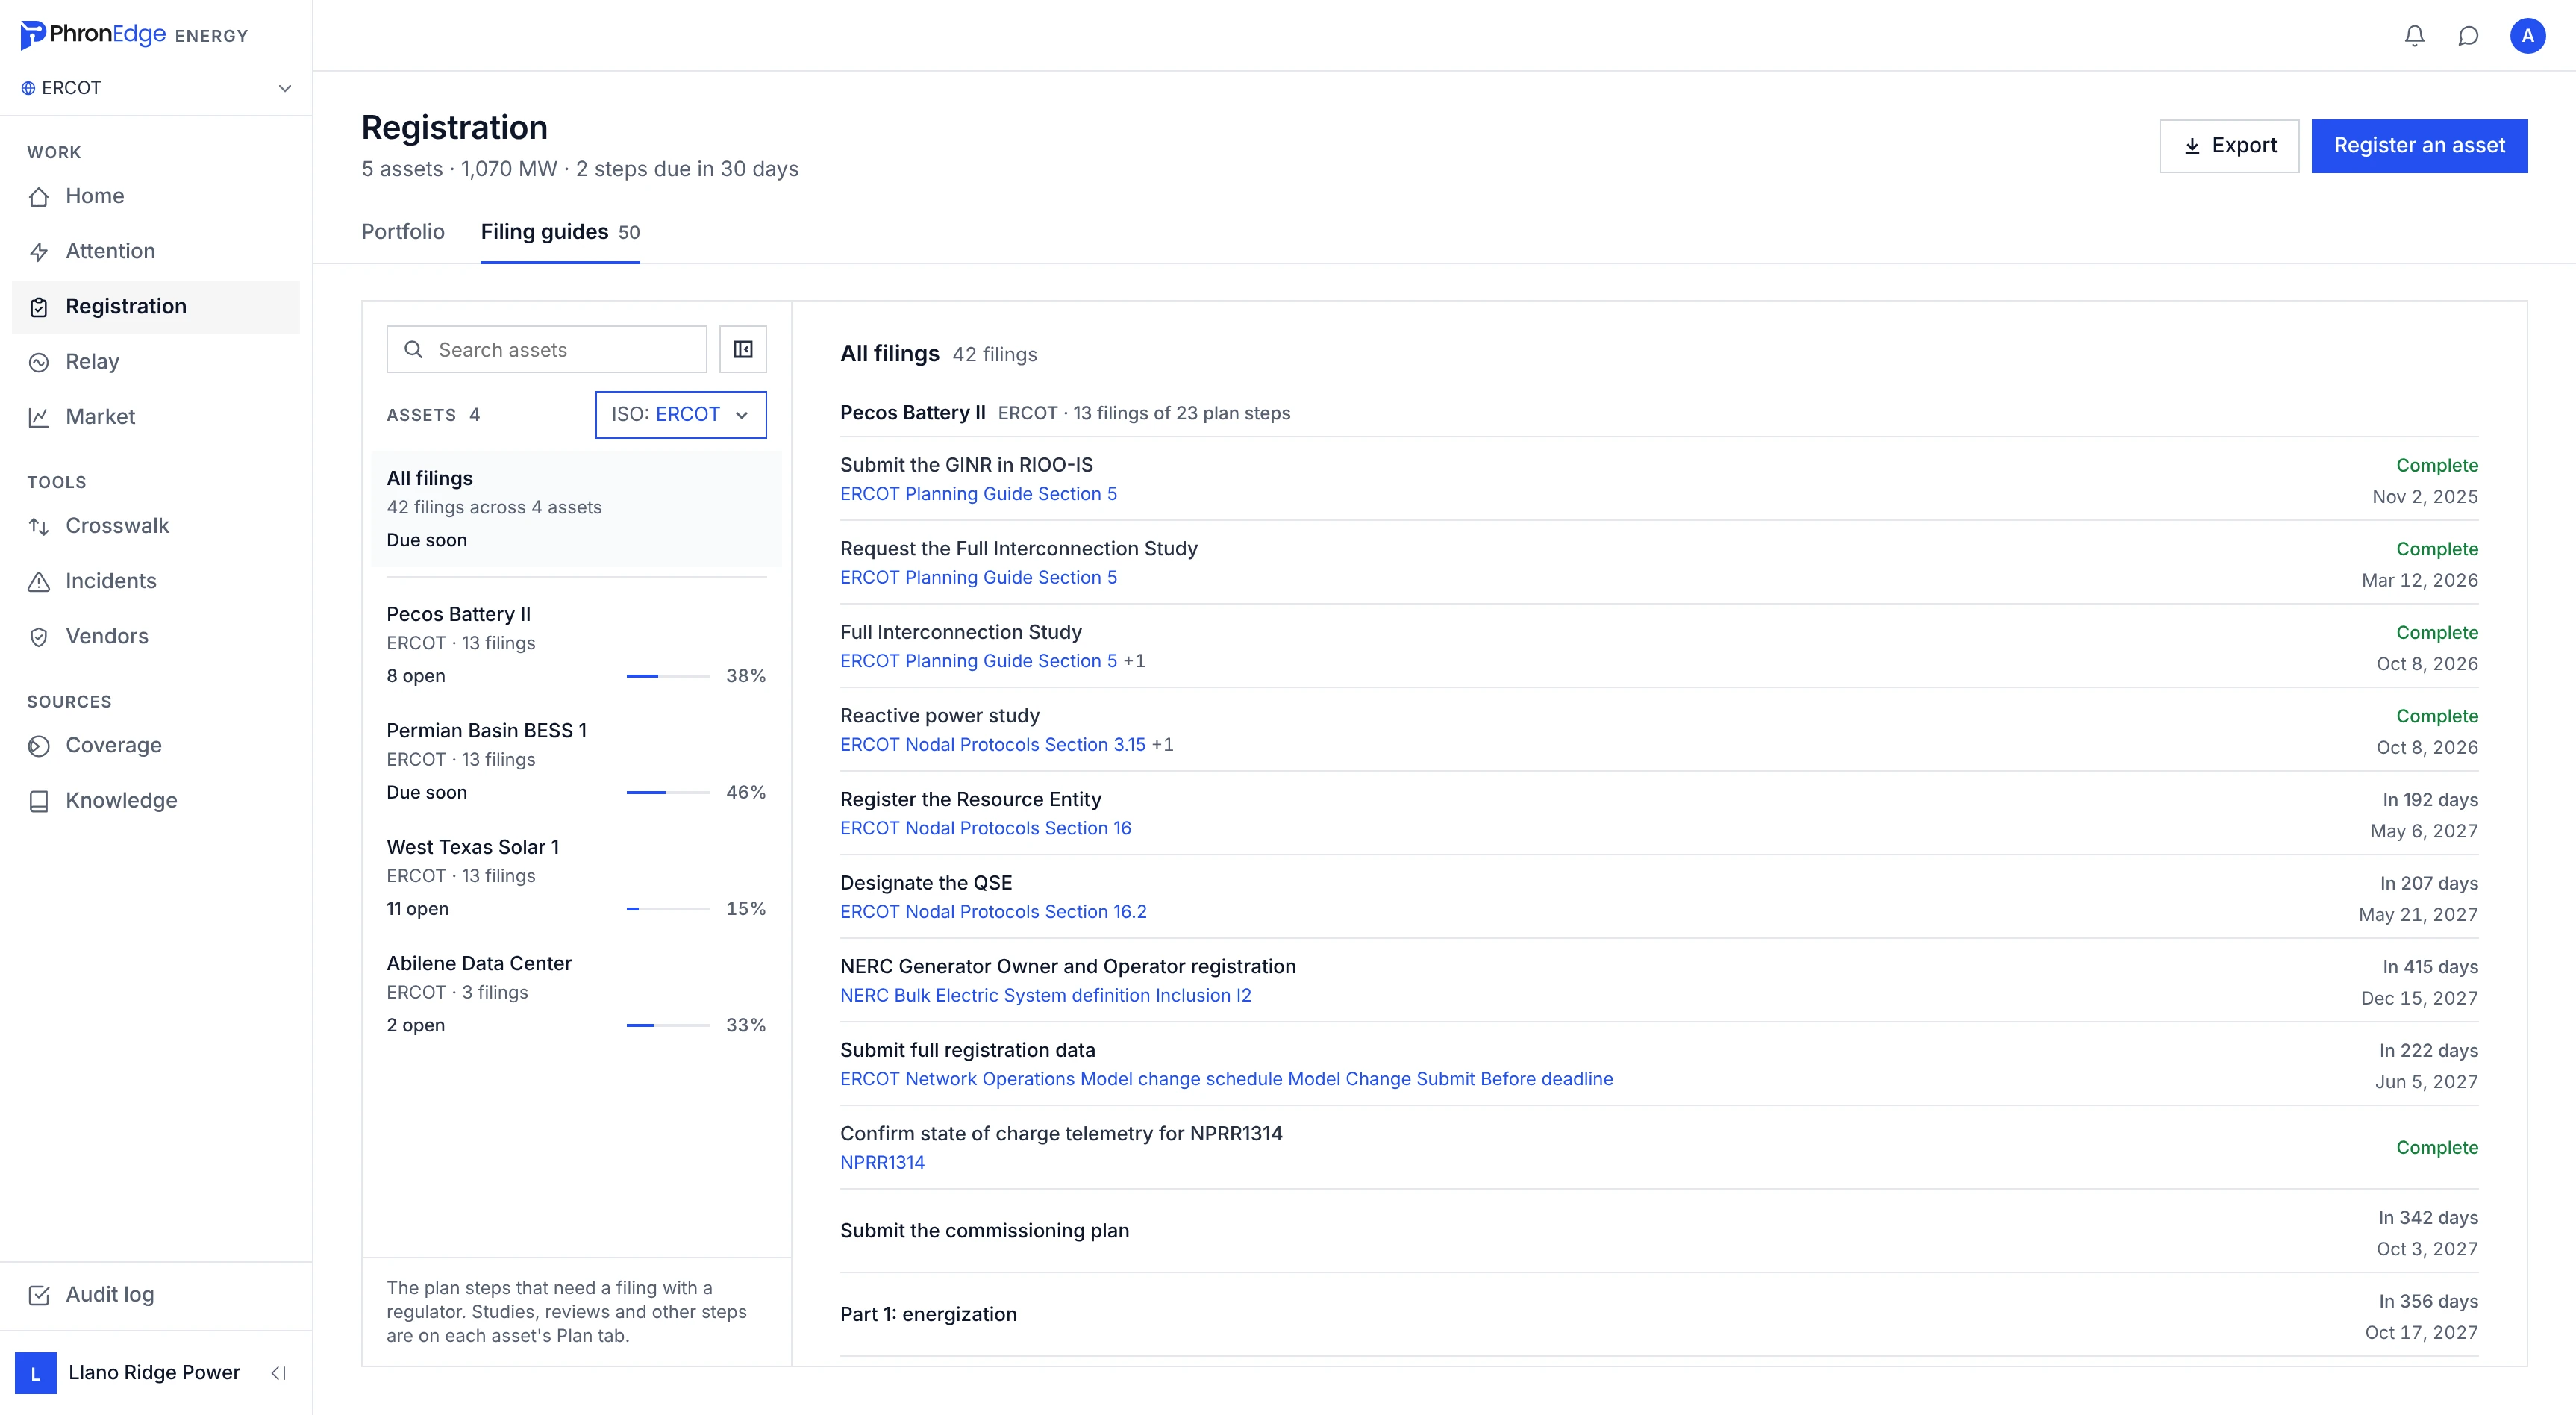The height and width of the screenshot is (1415, 2576).
Task: Click the Coverage icon in Sources
Action: (x=39, y=746)
